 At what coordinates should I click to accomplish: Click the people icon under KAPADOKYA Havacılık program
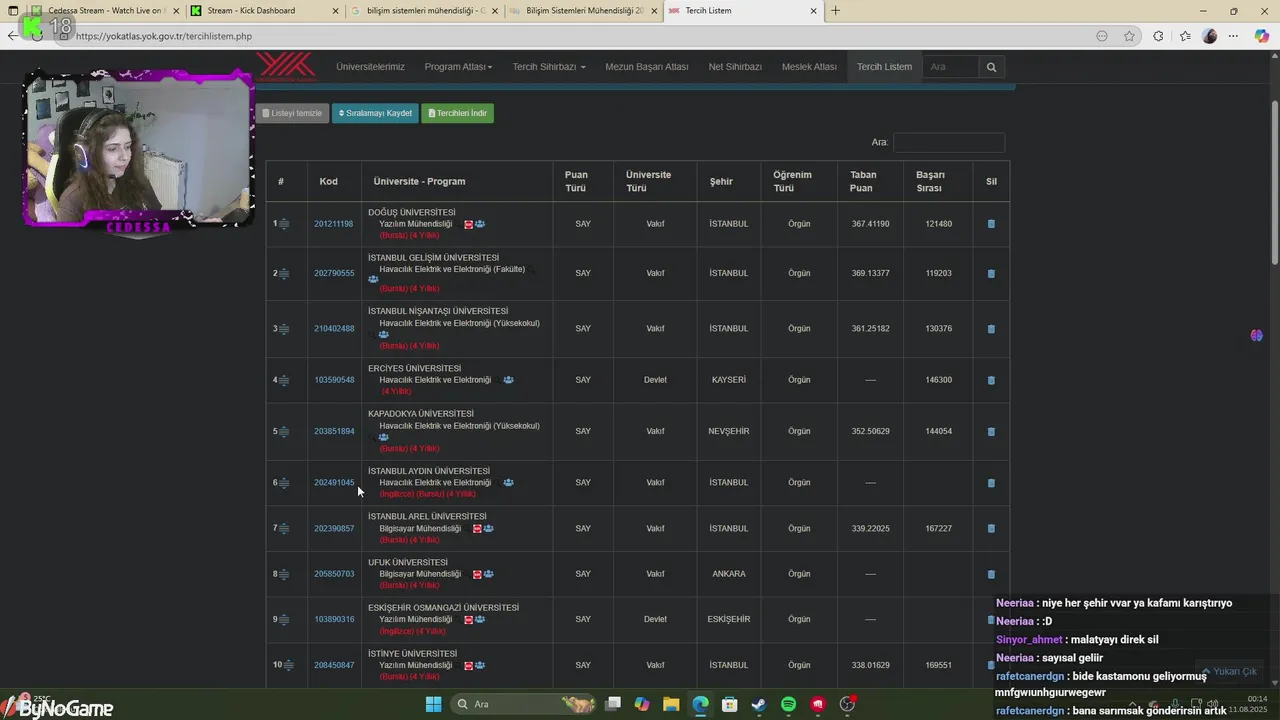pyautogui.click(x=383, y=437)
